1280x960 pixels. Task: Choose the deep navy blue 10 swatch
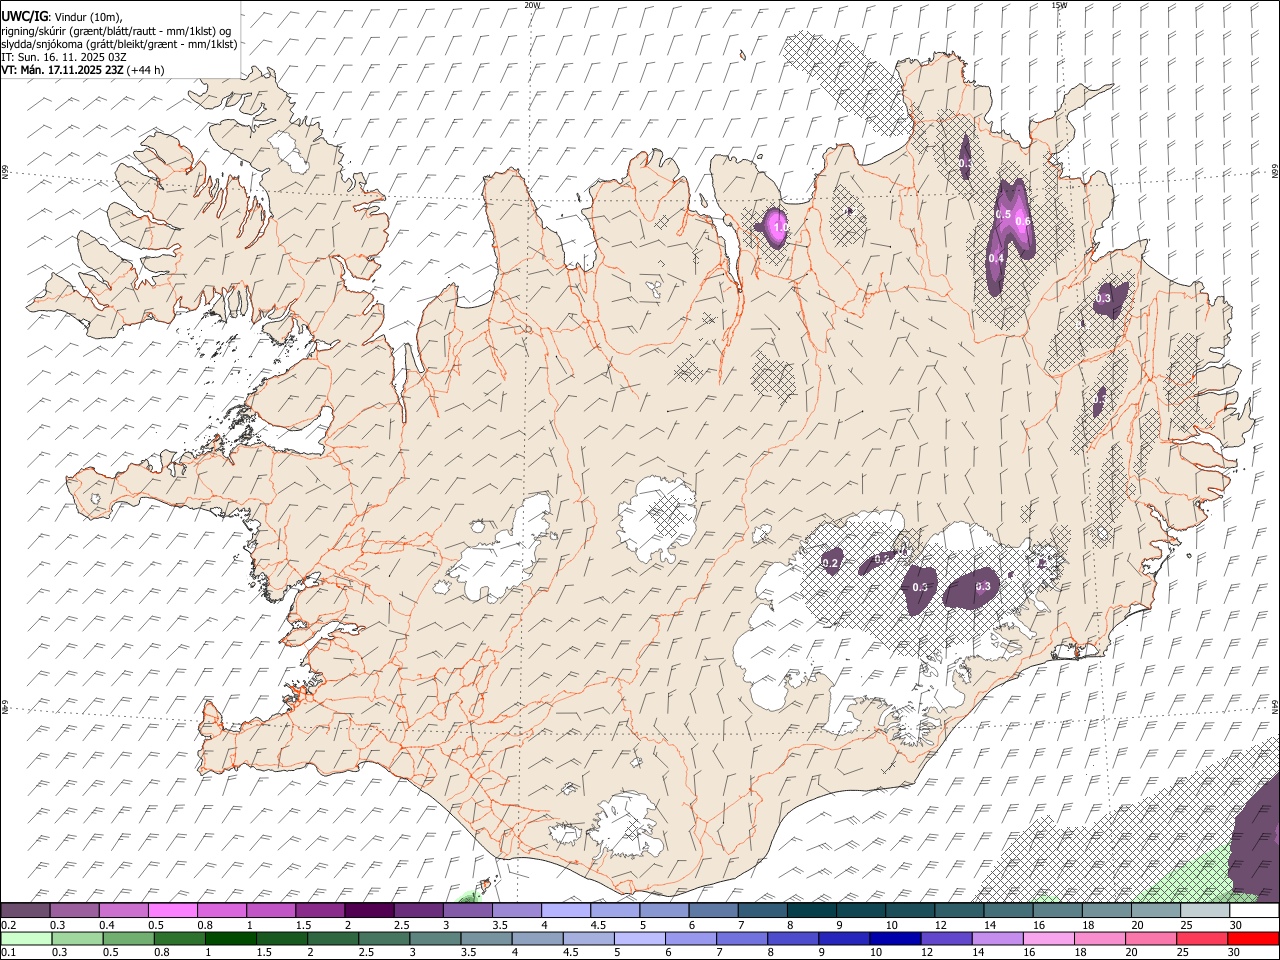coord(894,938)
